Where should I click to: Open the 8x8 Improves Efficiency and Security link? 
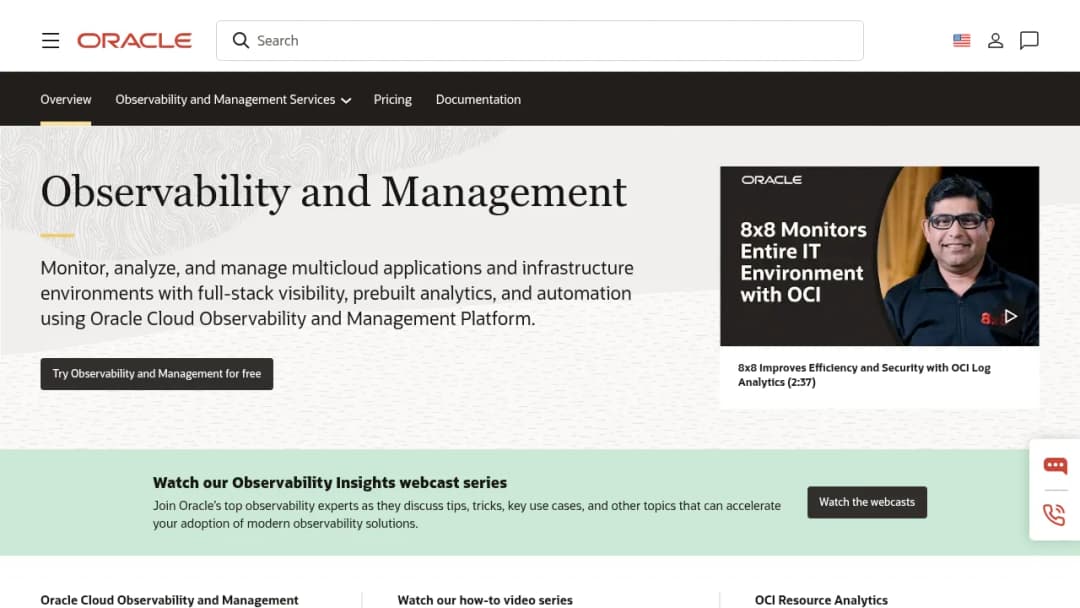tap(864, 375)
